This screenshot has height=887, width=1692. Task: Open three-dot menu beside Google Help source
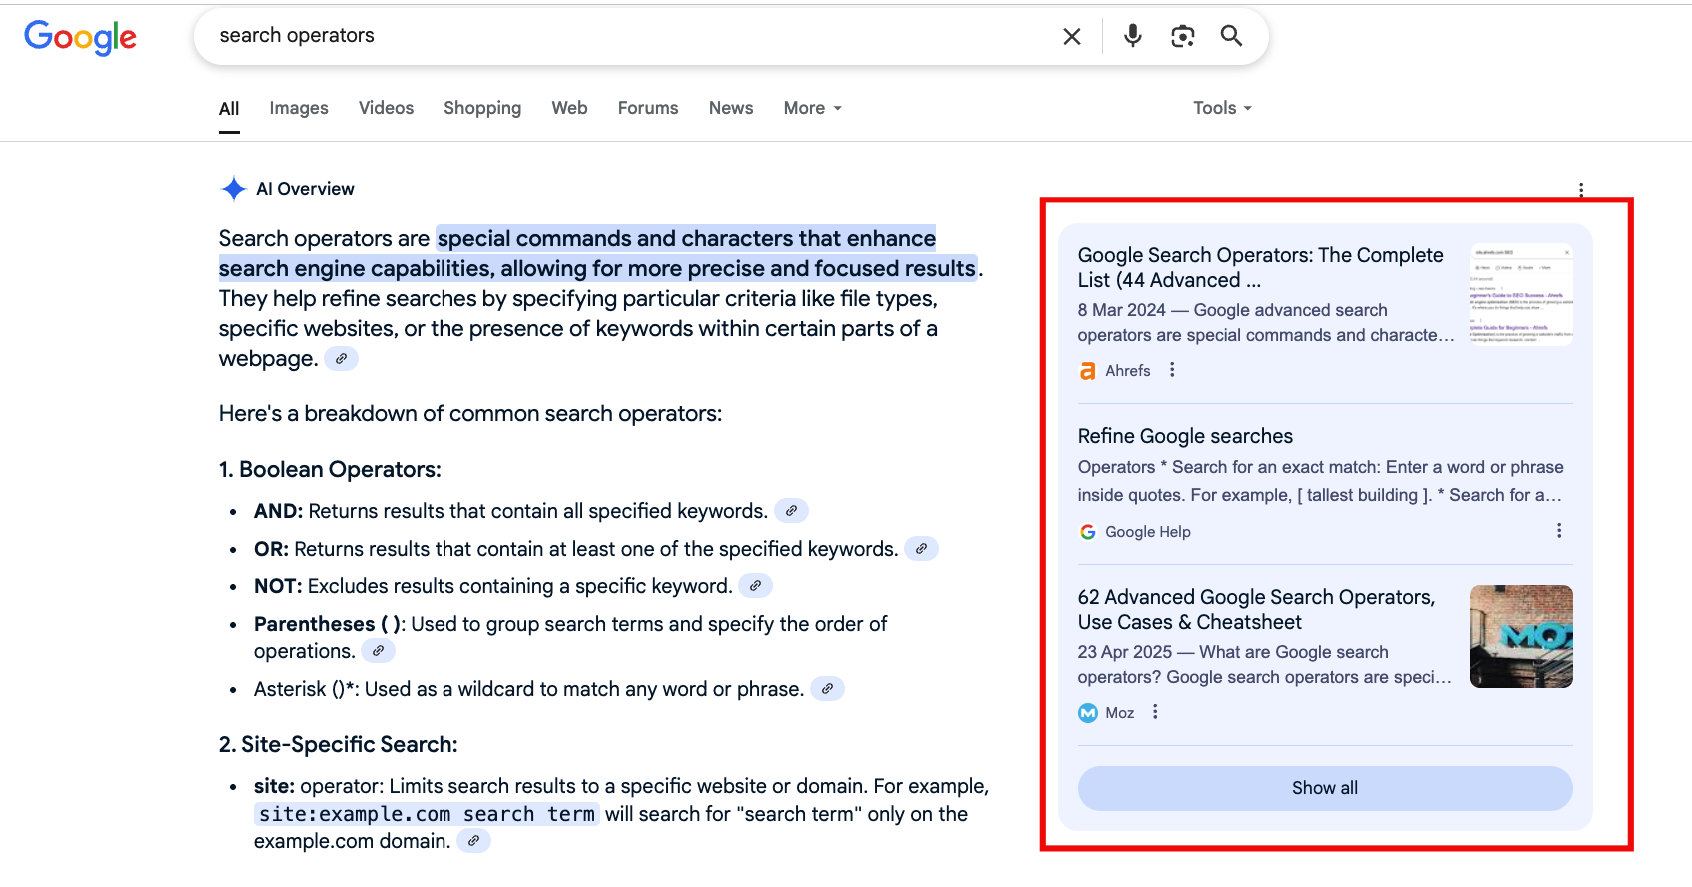tap(1558, 531)
